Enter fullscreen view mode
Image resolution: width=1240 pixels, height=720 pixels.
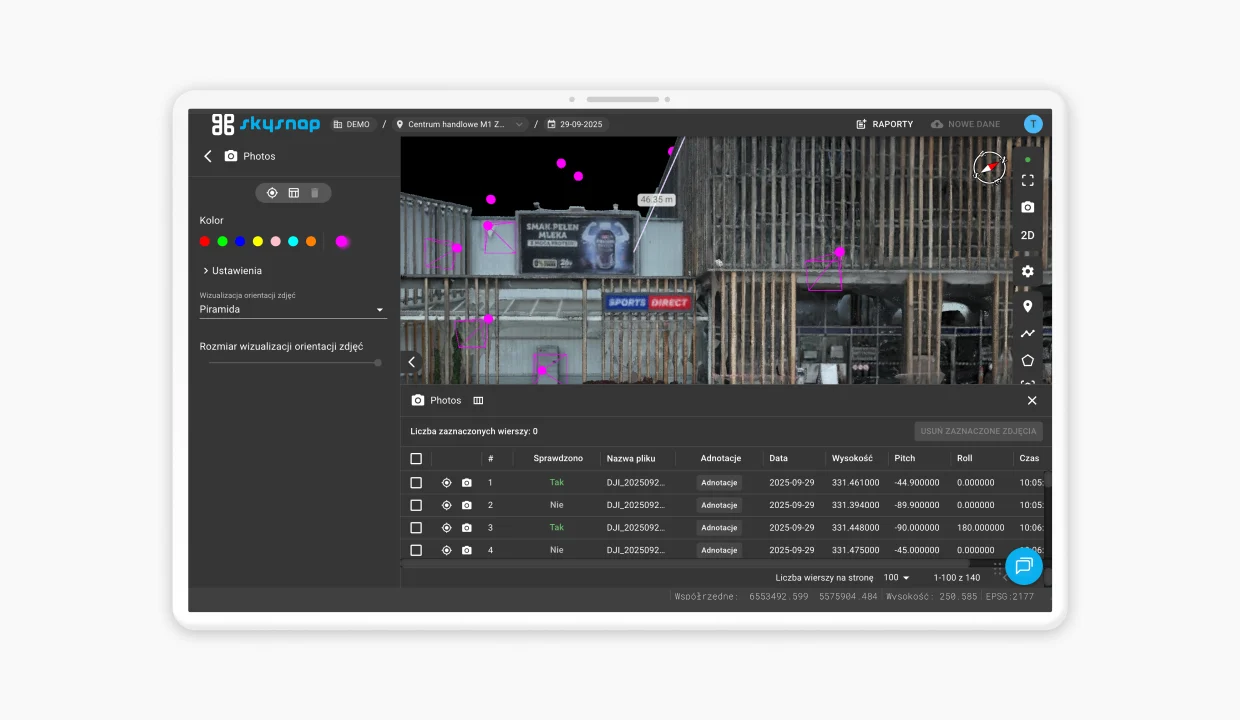[1027, 181]
